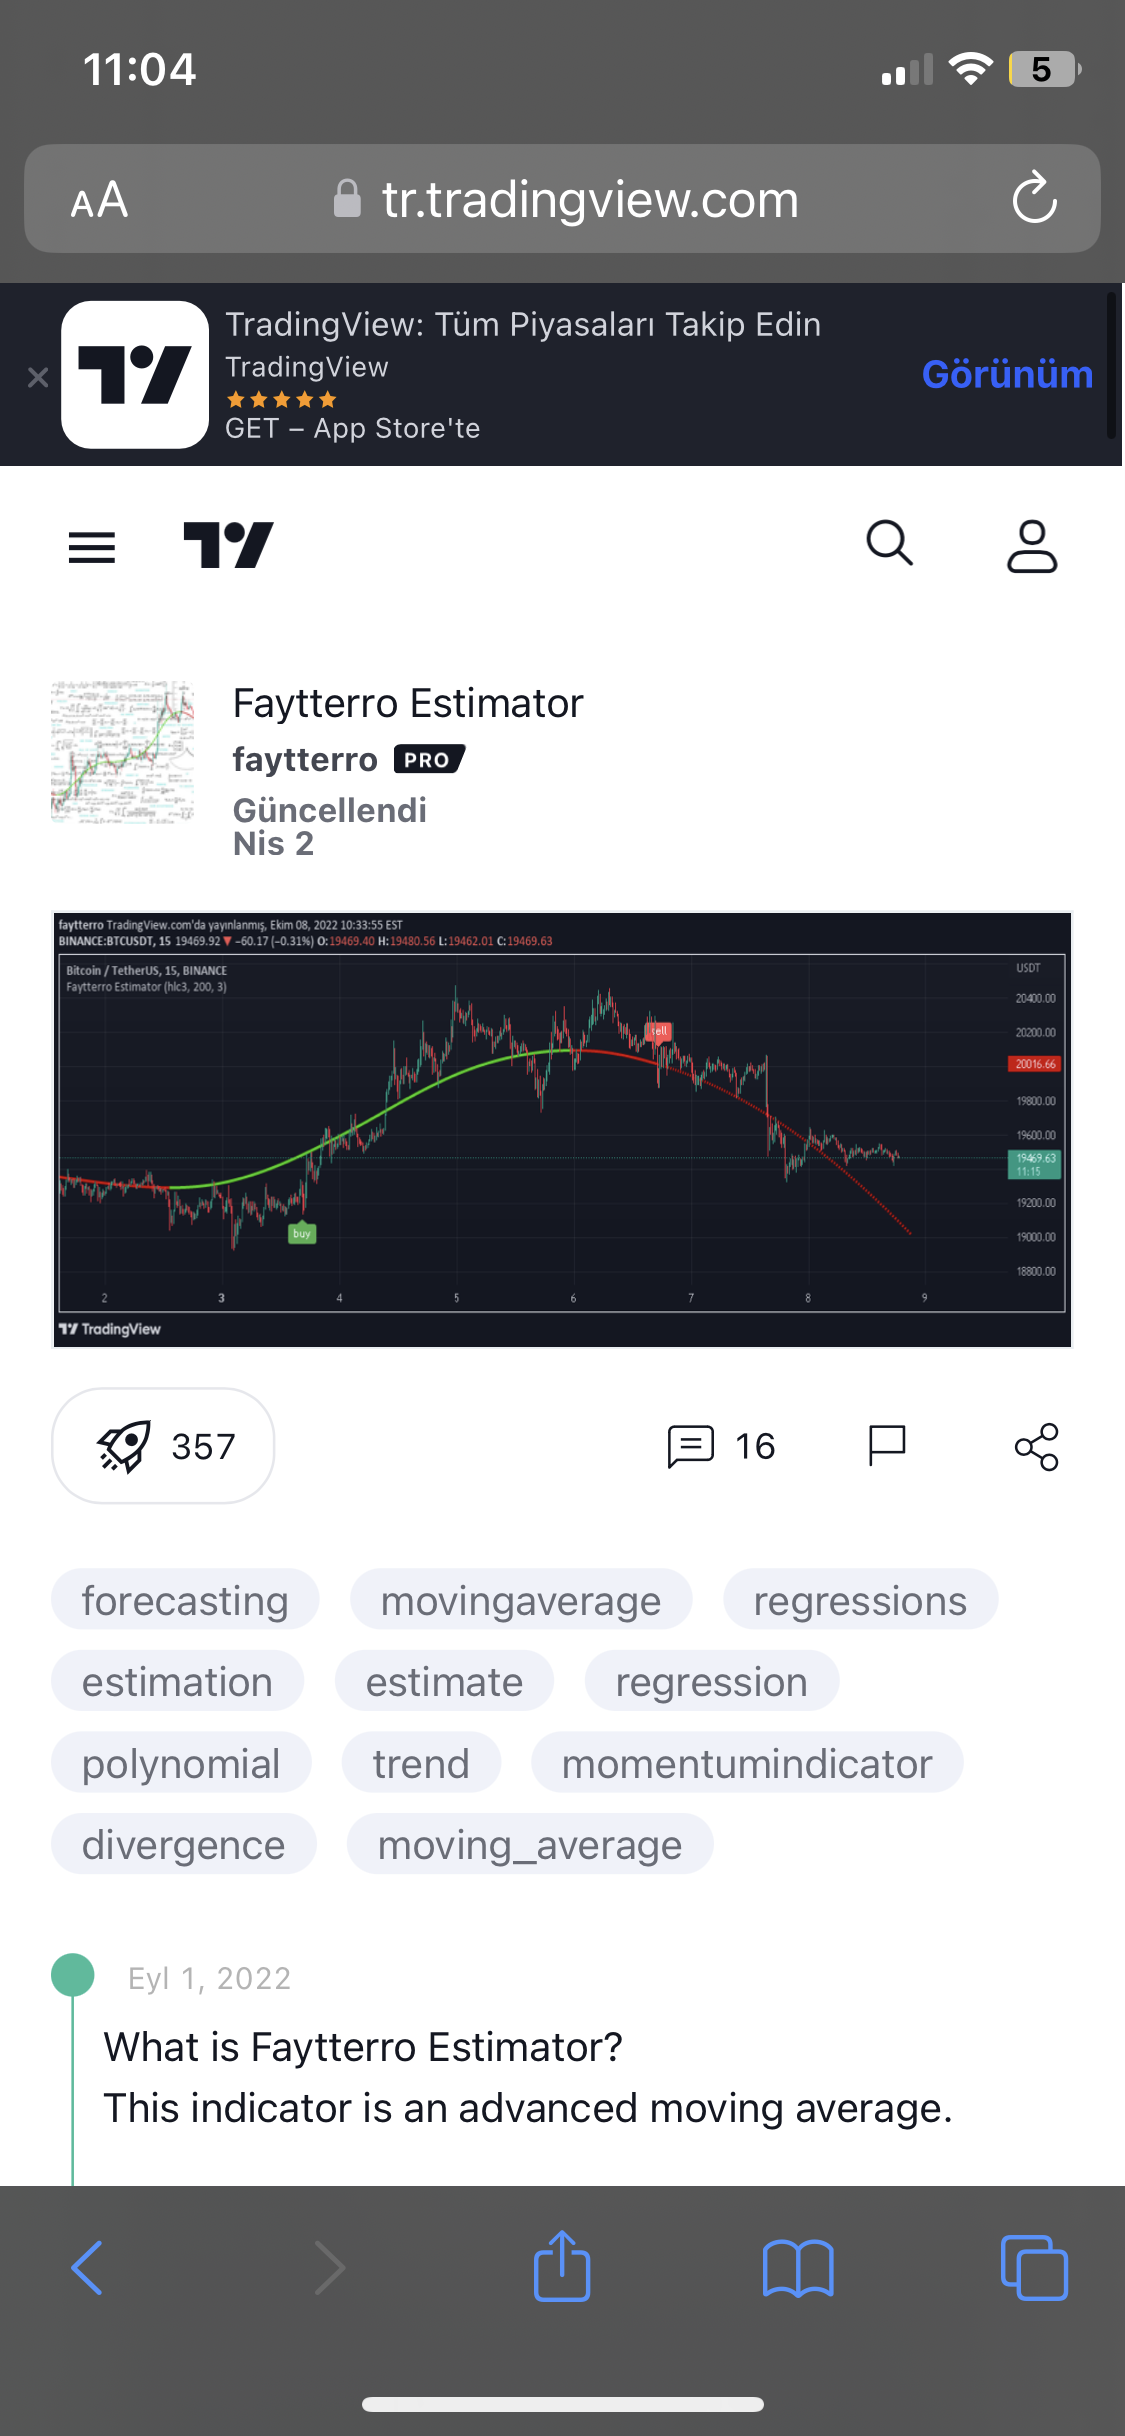The image size is (1125, 2436).
Task: Boost the script with rocket button
Action: tap(163, 1446)
